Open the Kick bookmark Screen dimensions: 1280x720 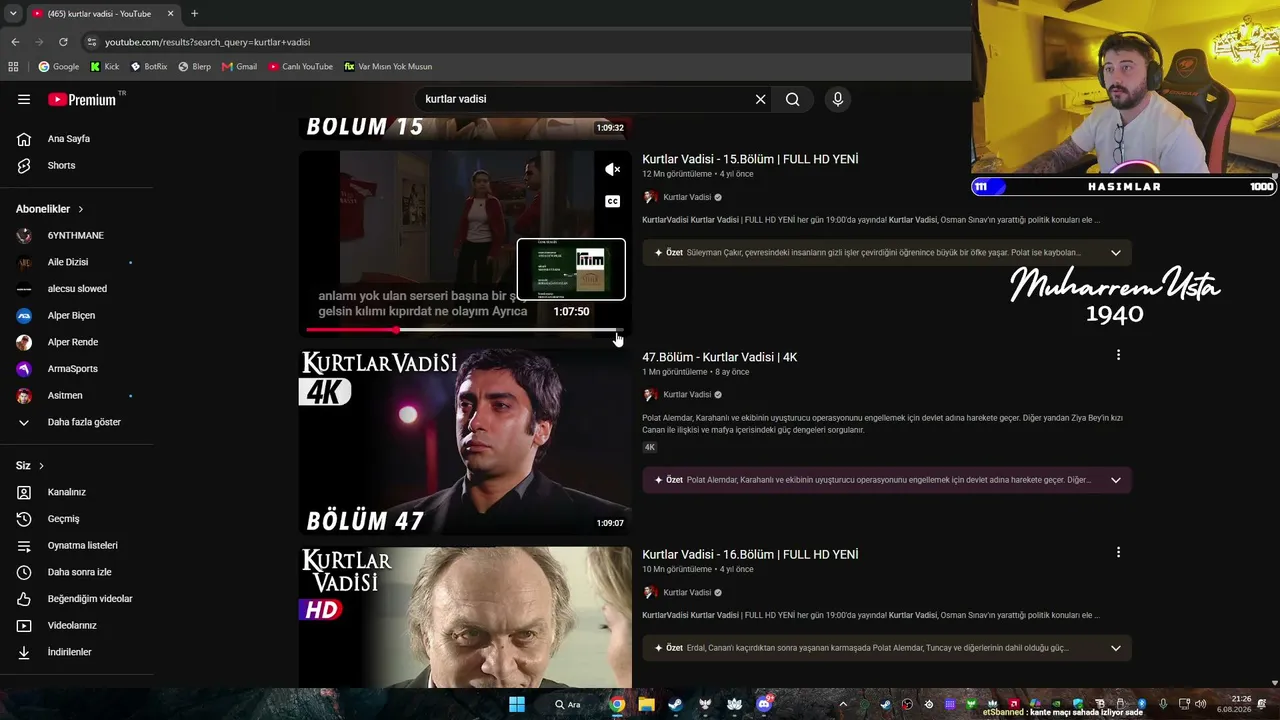[x=105, y=67]
